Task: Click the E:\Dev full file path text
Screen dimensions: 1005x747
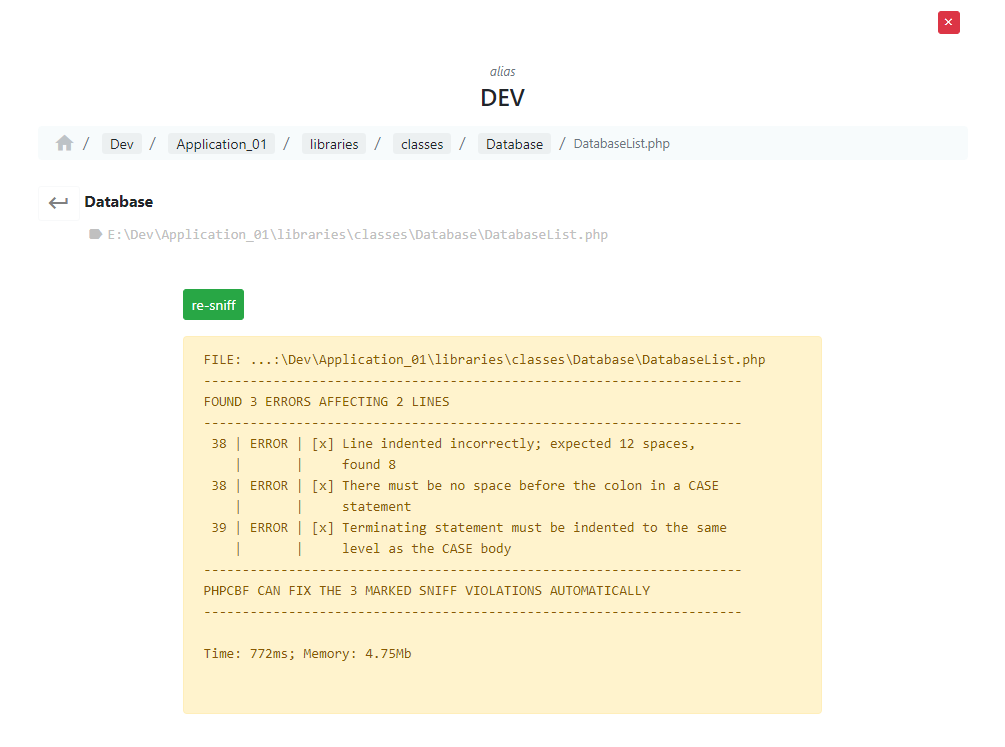Action: [357, 235]
